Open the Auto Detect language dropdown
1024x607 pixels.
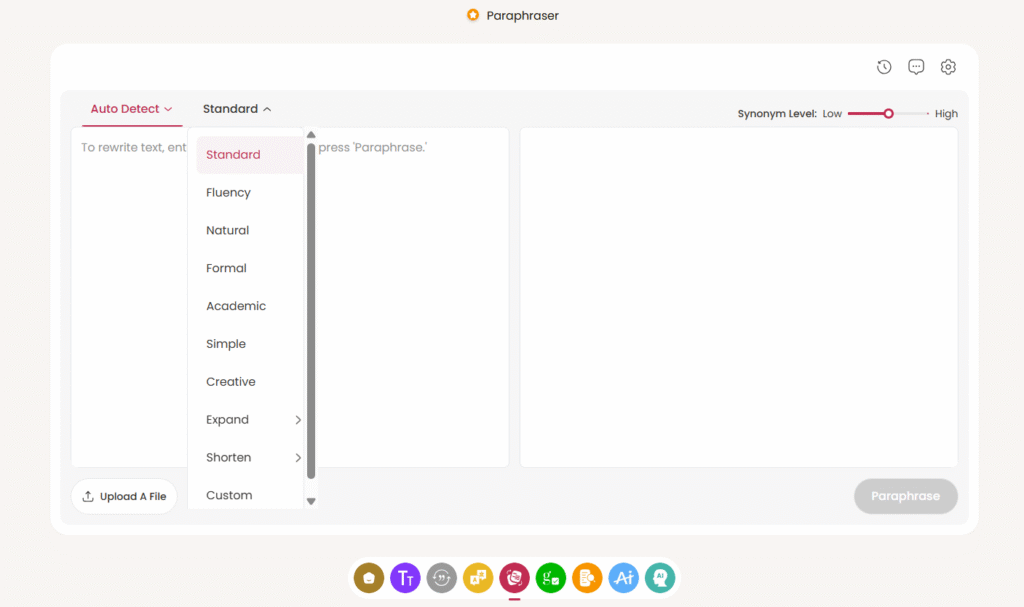tap(131, 109)
